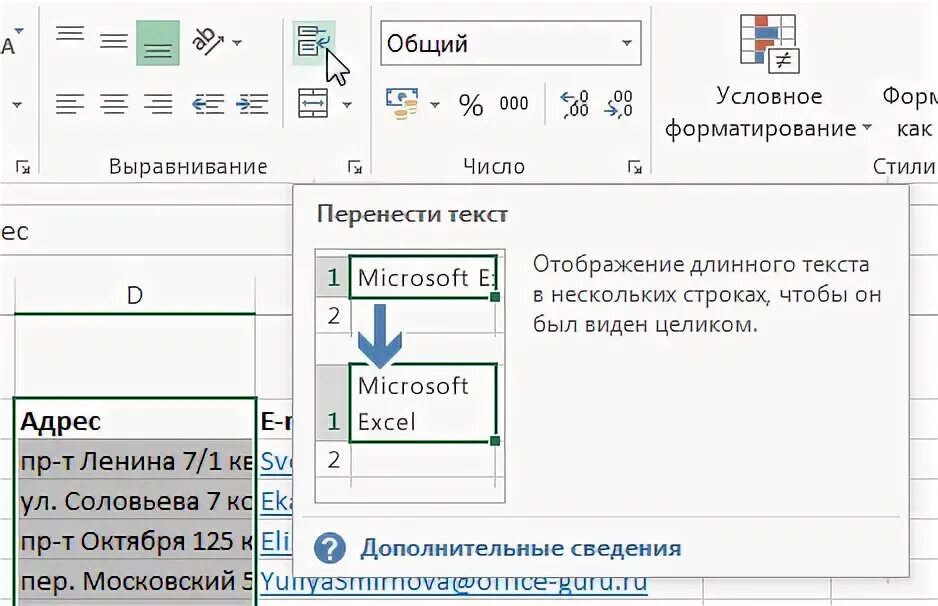This screenshot has width=938, height=606.
Task: Toggle the Wrap Text button
Action: tap(313, 42)
